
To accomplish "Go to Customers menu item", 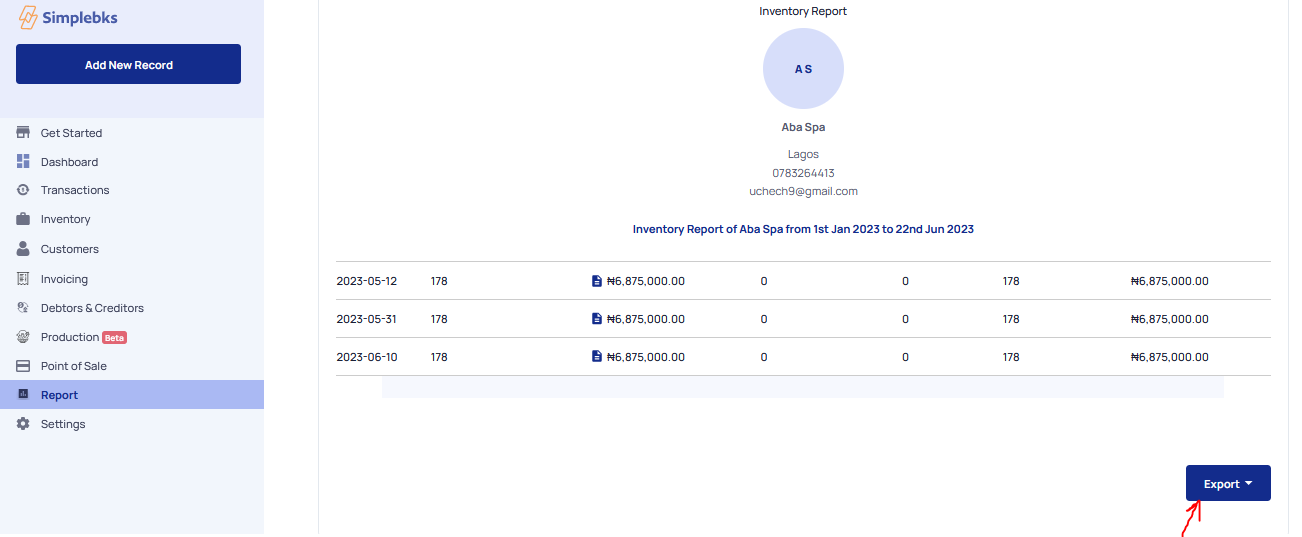I will 70,249.
